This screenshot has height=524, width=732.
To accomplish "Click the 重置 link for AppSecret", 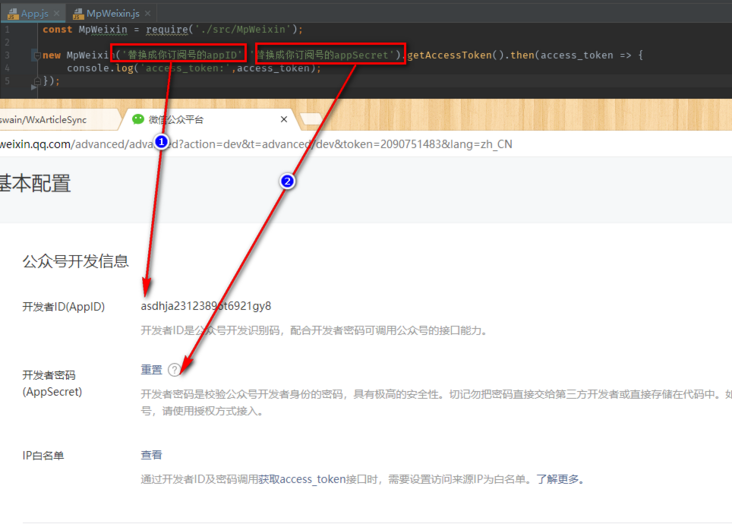I will click(x=151, y=370).
